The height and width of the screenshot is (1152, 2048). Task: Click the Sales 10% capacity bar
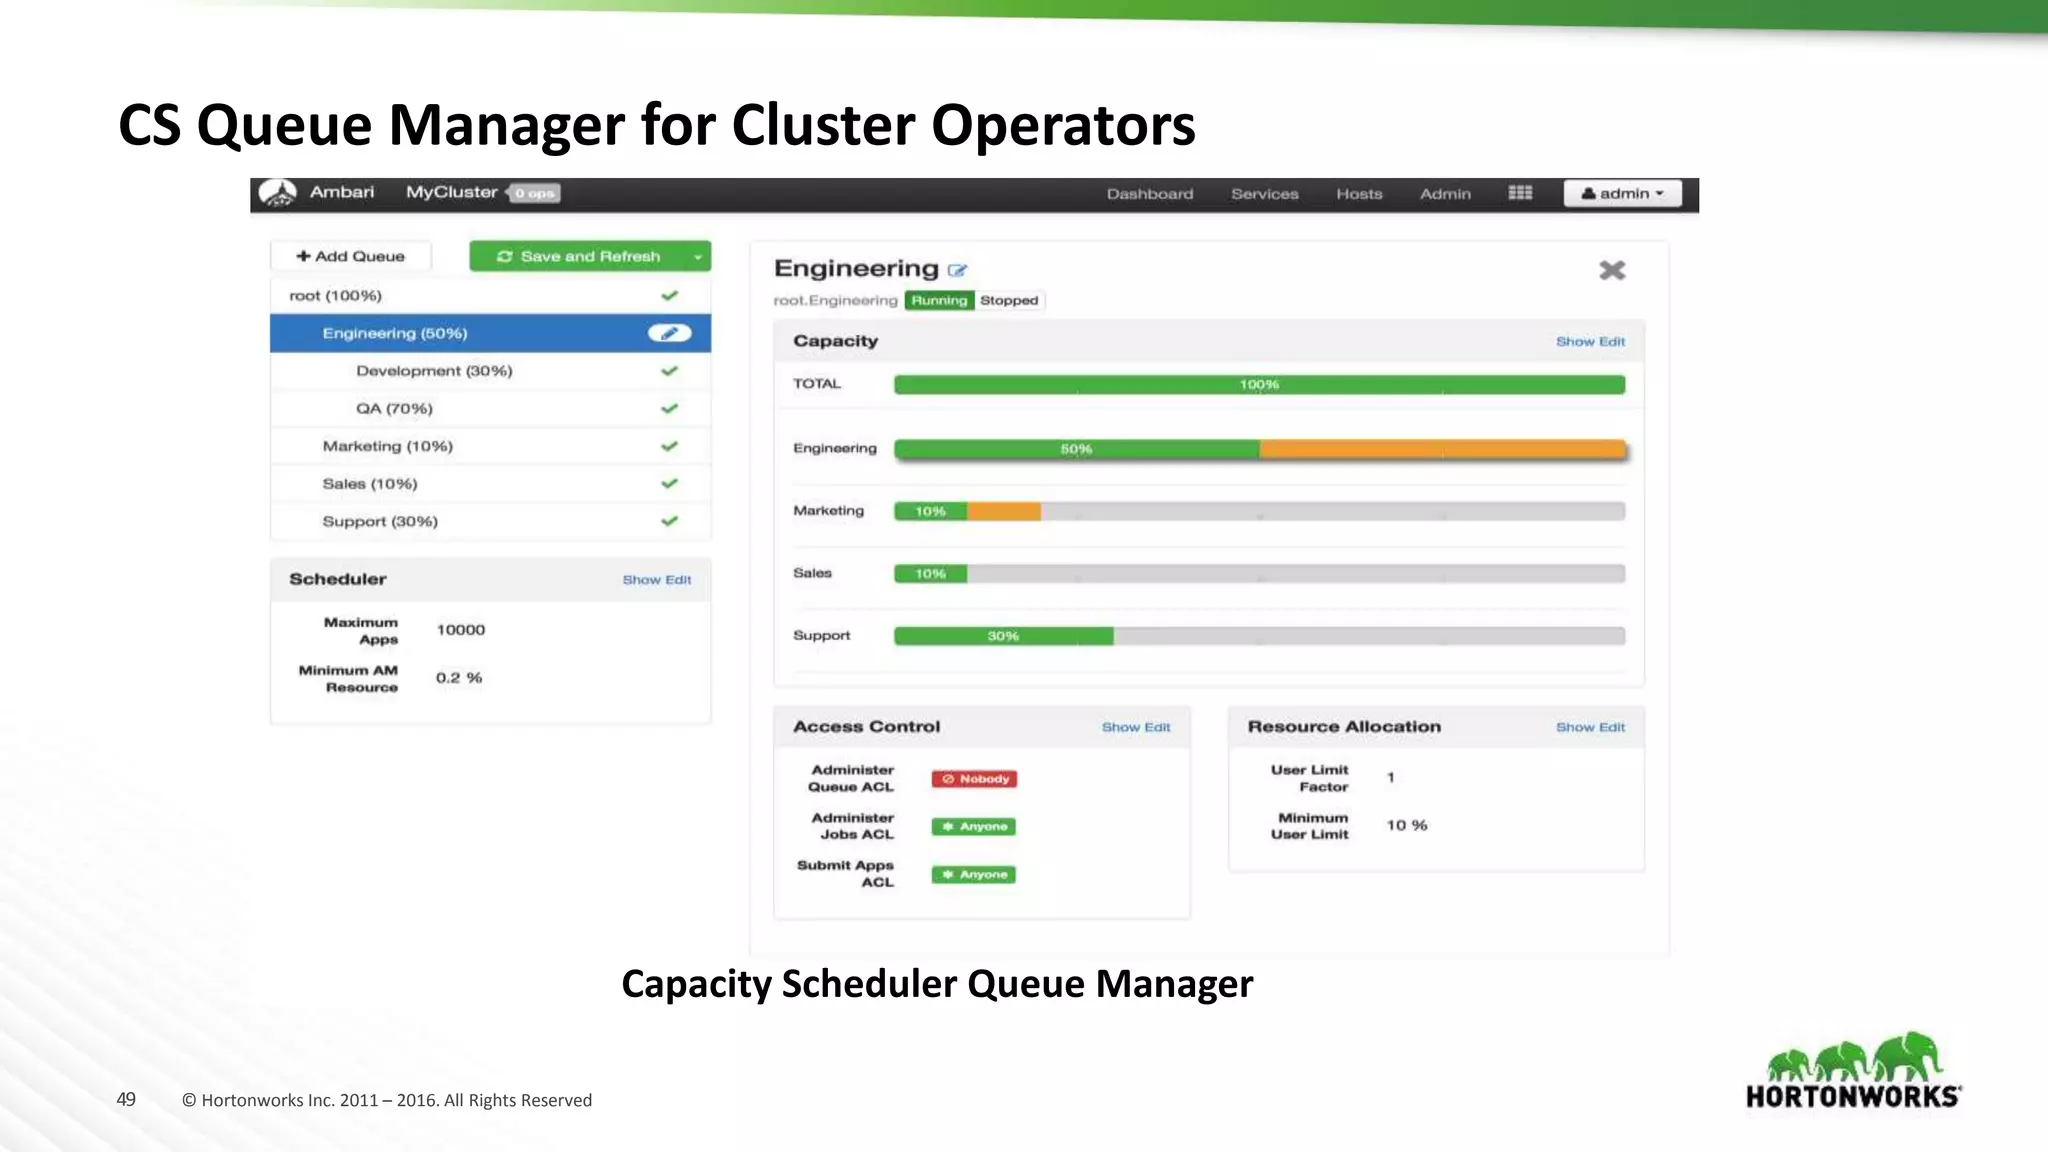click(1259, 574)
